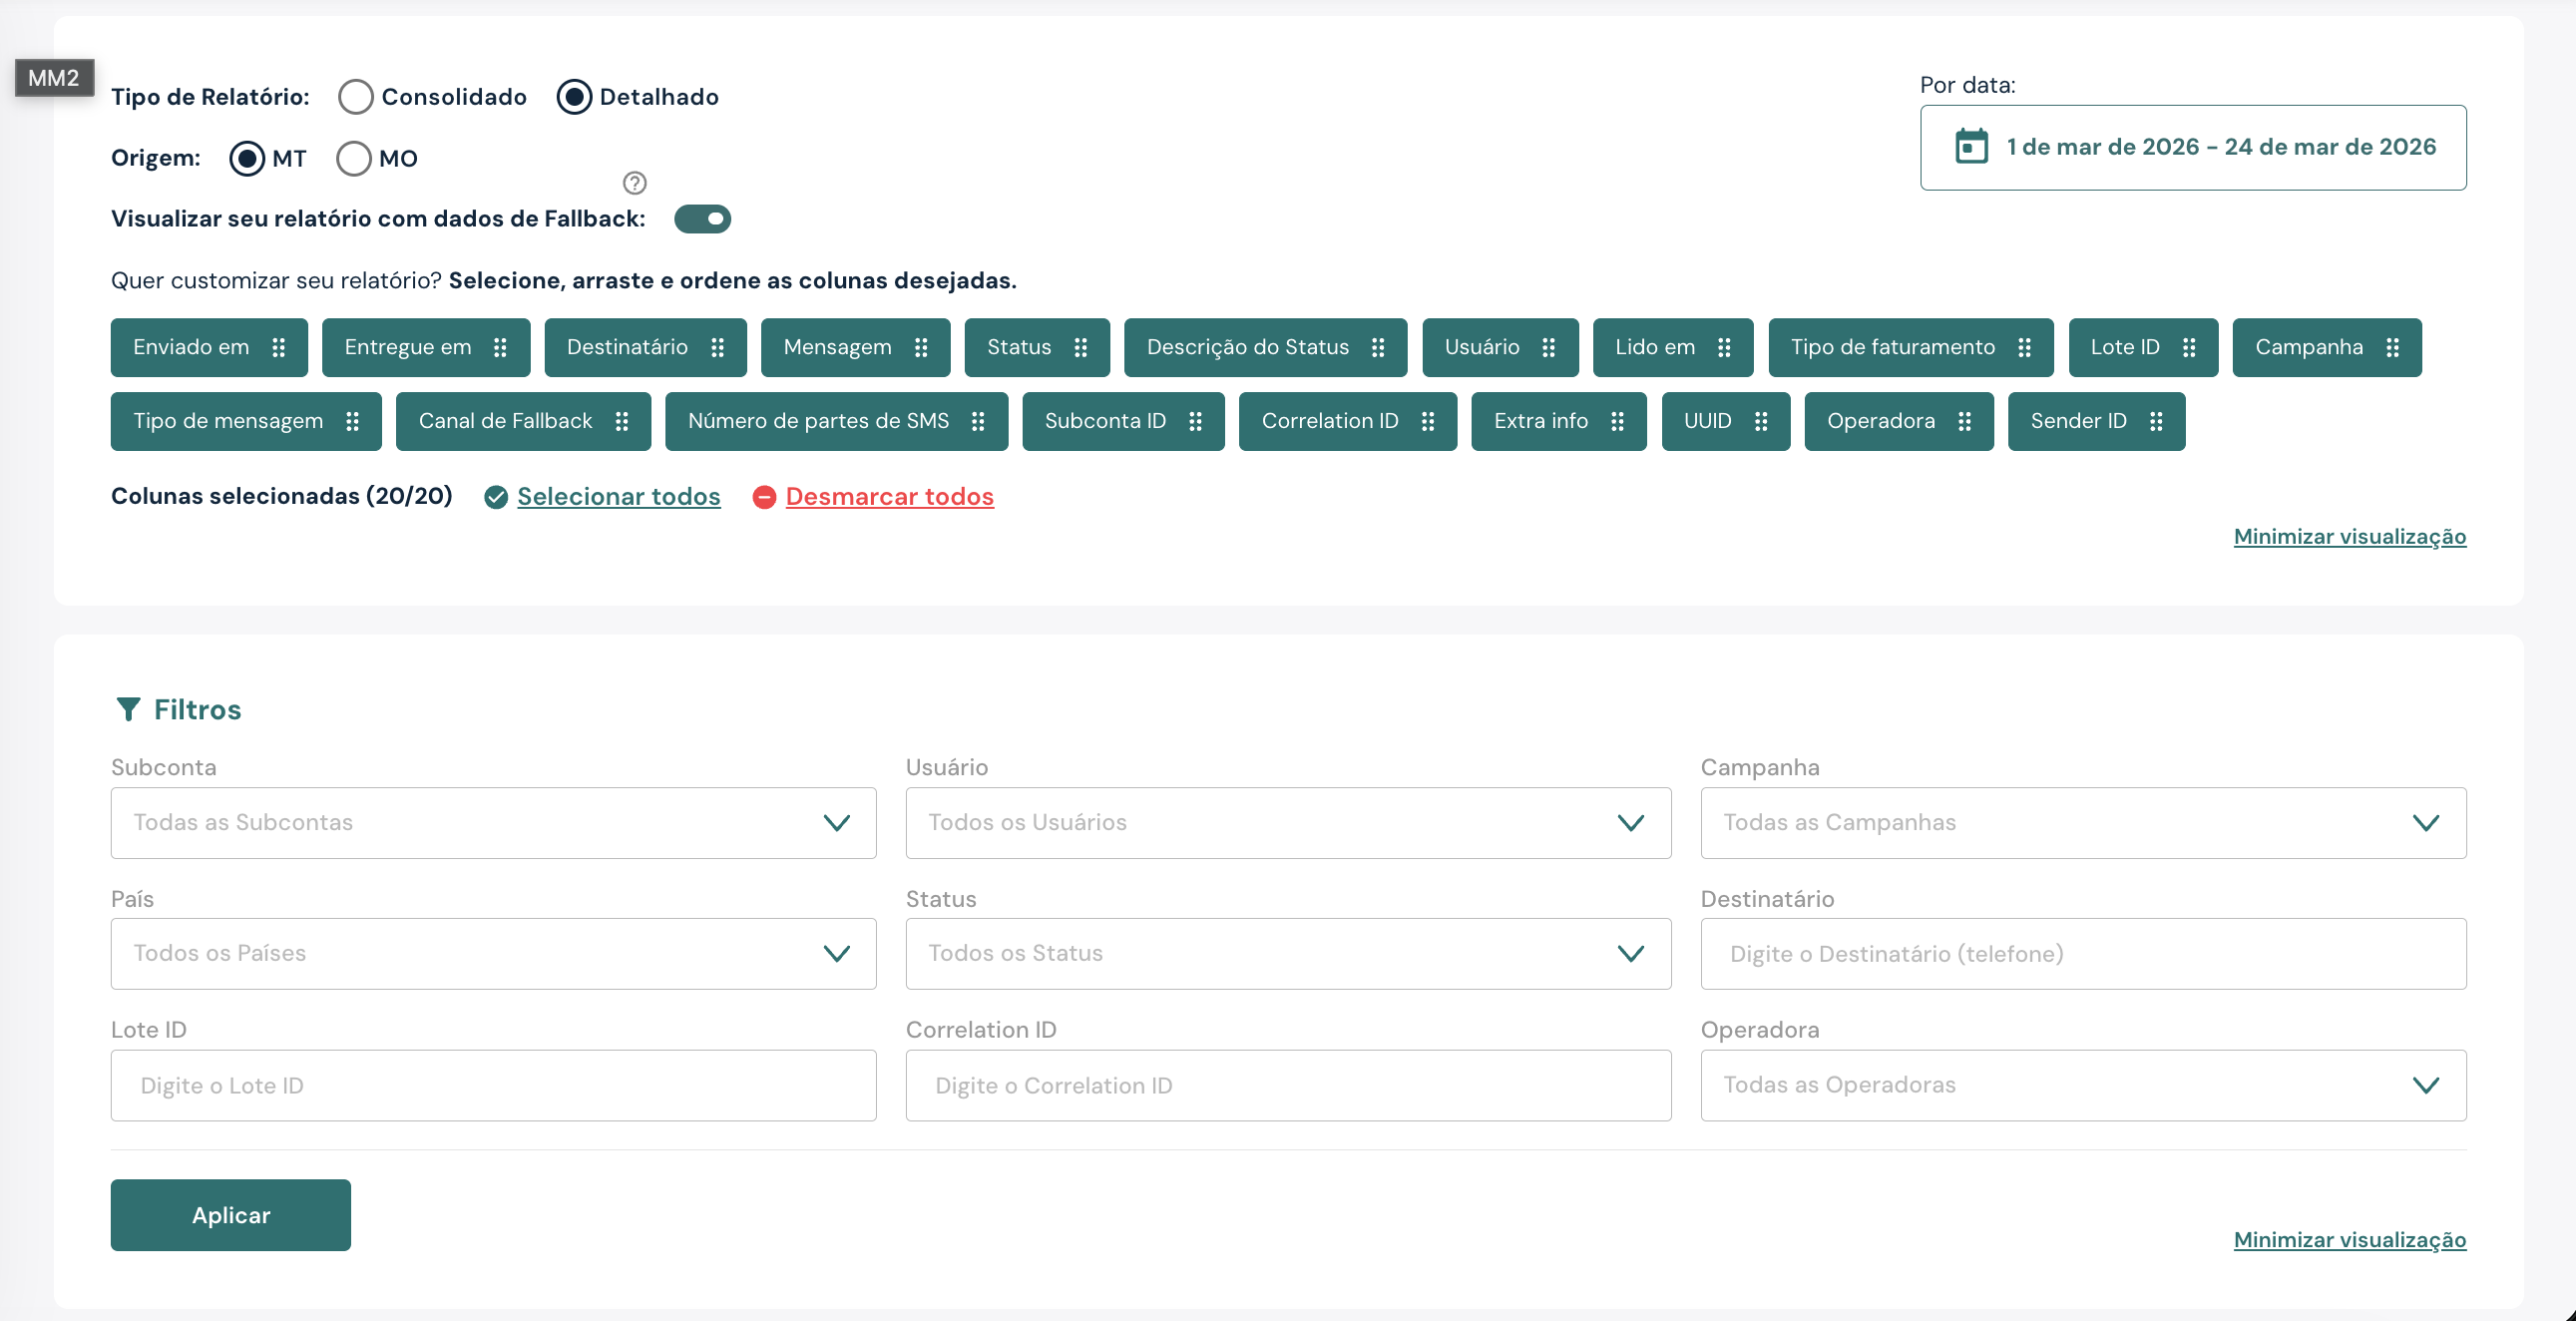This screenshot has height=1321, width=2576.
Task: Expand the Todos os Status dropdown
Action: [1287, 953]
